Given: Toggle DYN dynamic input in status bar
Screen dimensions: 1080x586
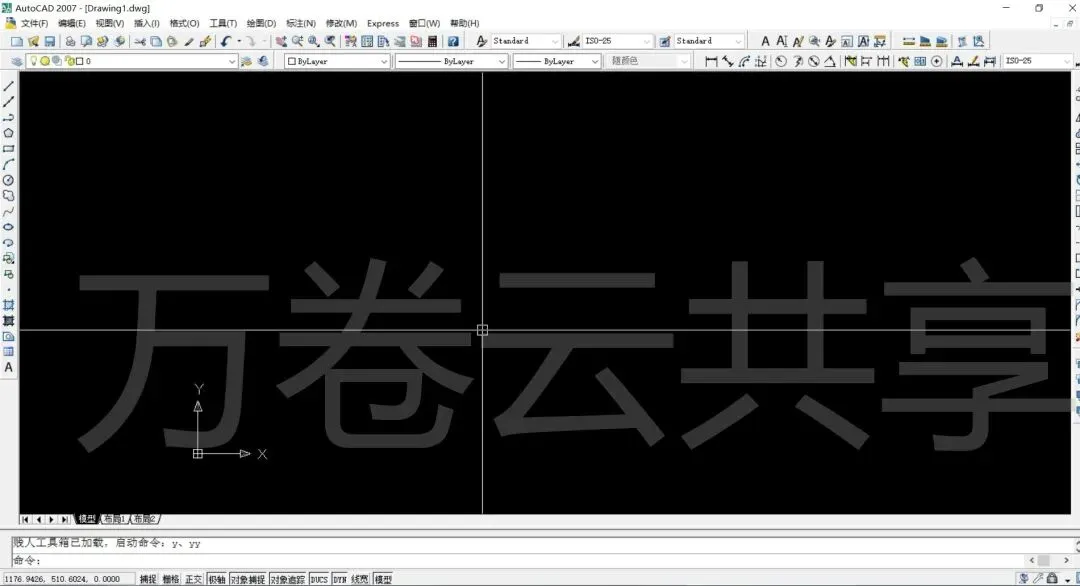Looking at the screenshot, I should pyautogui.click(x=340, y=580).
